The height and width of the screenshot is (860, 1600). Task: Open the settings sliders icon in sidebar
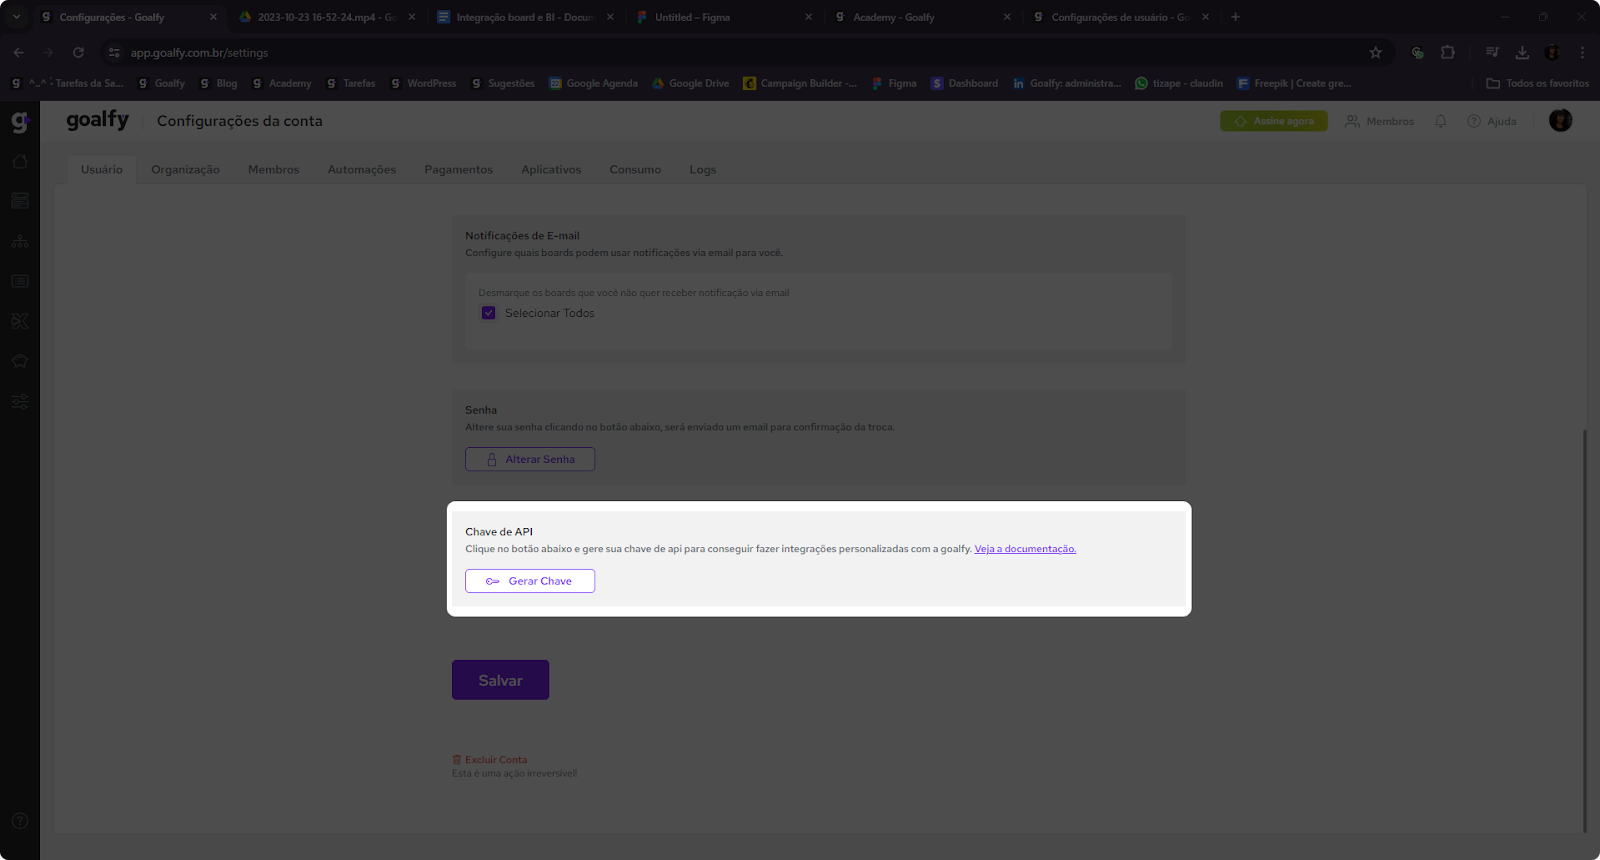(20, 401)
